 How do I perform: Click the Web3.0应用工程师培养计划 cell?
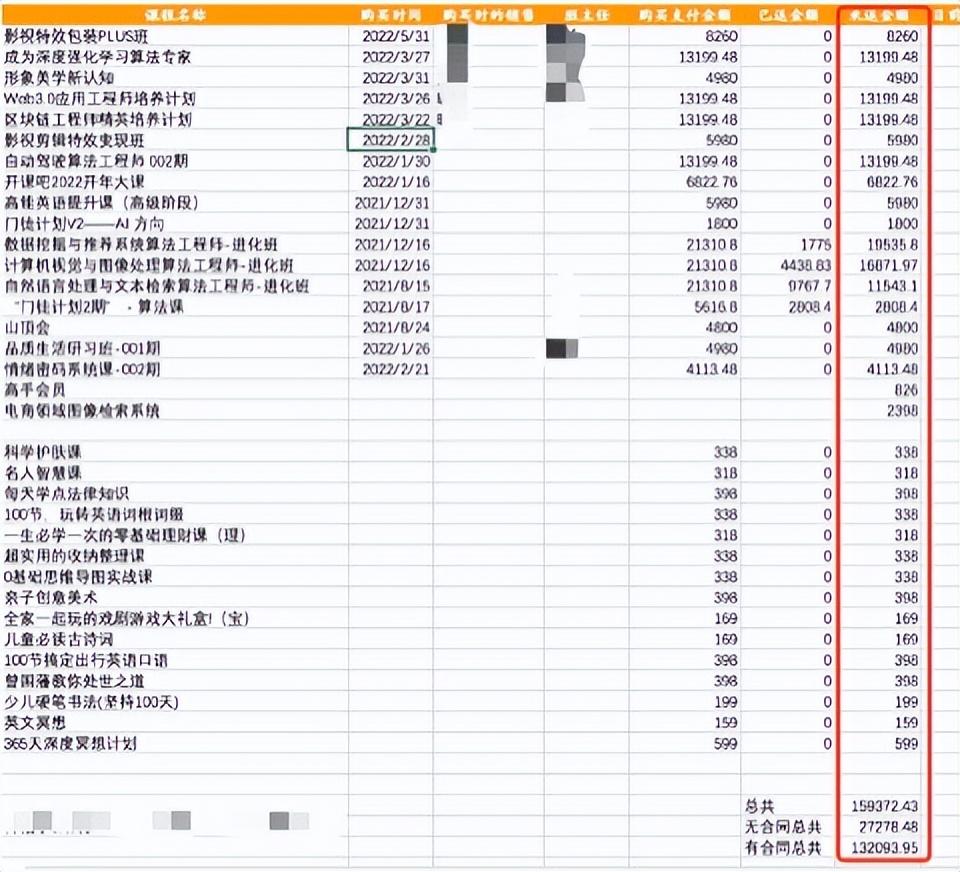(x=100, y=99)
